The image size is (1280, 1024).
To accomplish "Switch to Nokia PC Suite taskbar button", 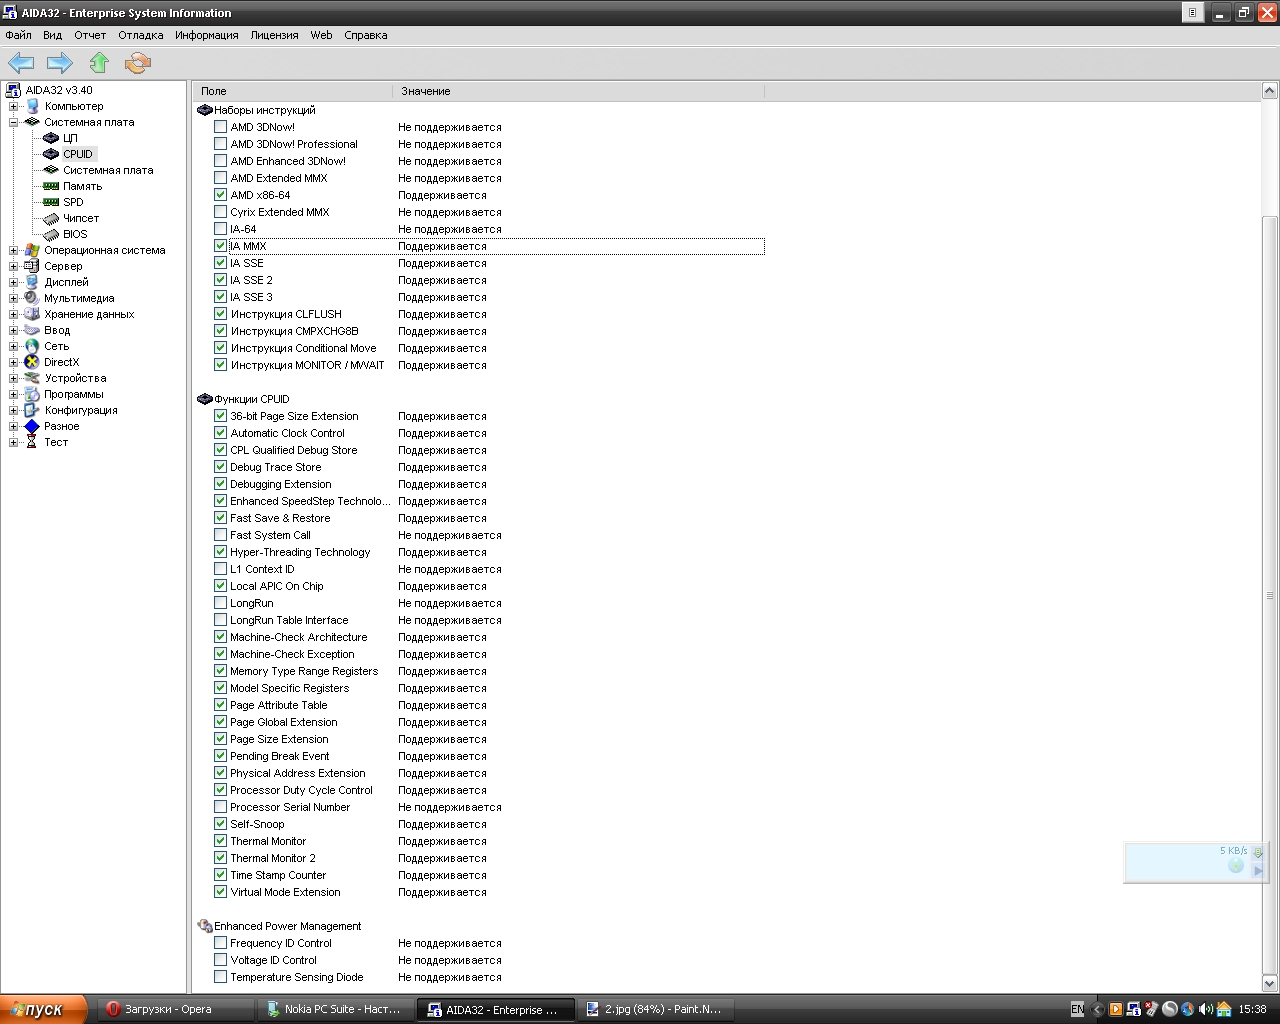I will click(x=337, y=1009).
